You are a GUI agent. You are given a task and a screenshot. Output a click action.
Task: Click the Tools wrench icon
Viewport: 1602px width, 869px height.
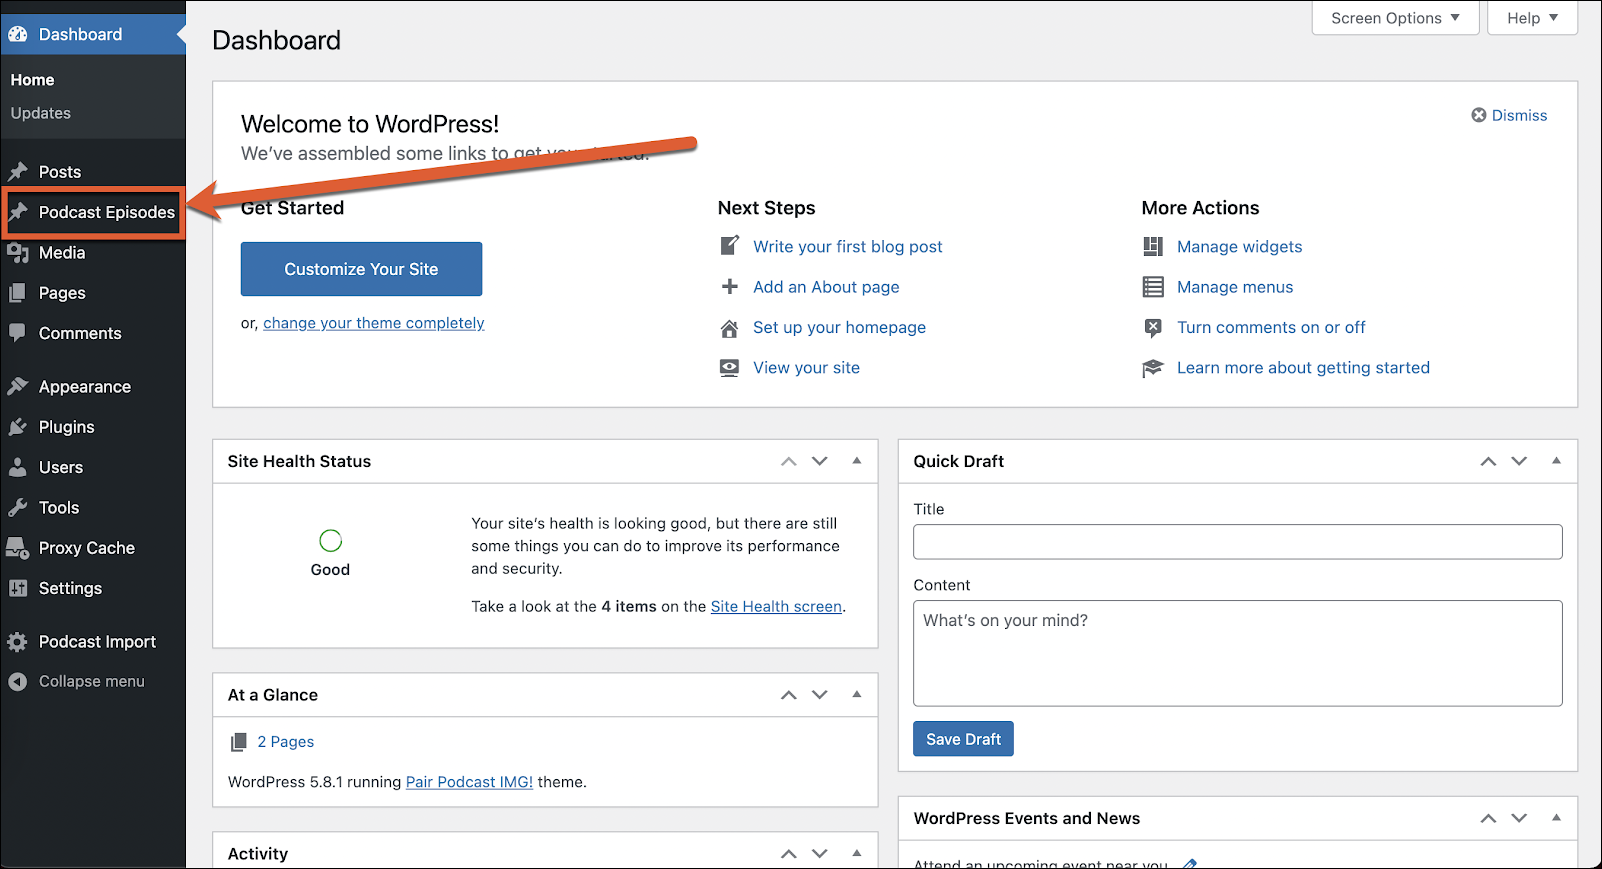click(18, 507)
